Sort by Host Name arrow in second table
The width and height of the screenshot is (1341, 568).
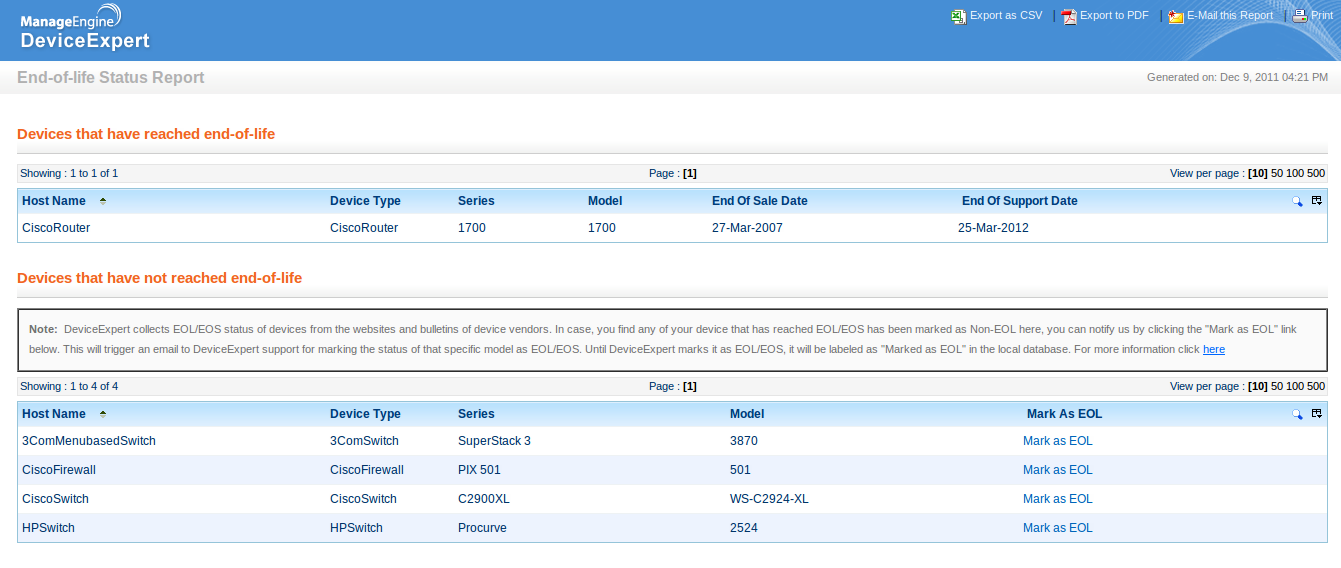[102, 414]
